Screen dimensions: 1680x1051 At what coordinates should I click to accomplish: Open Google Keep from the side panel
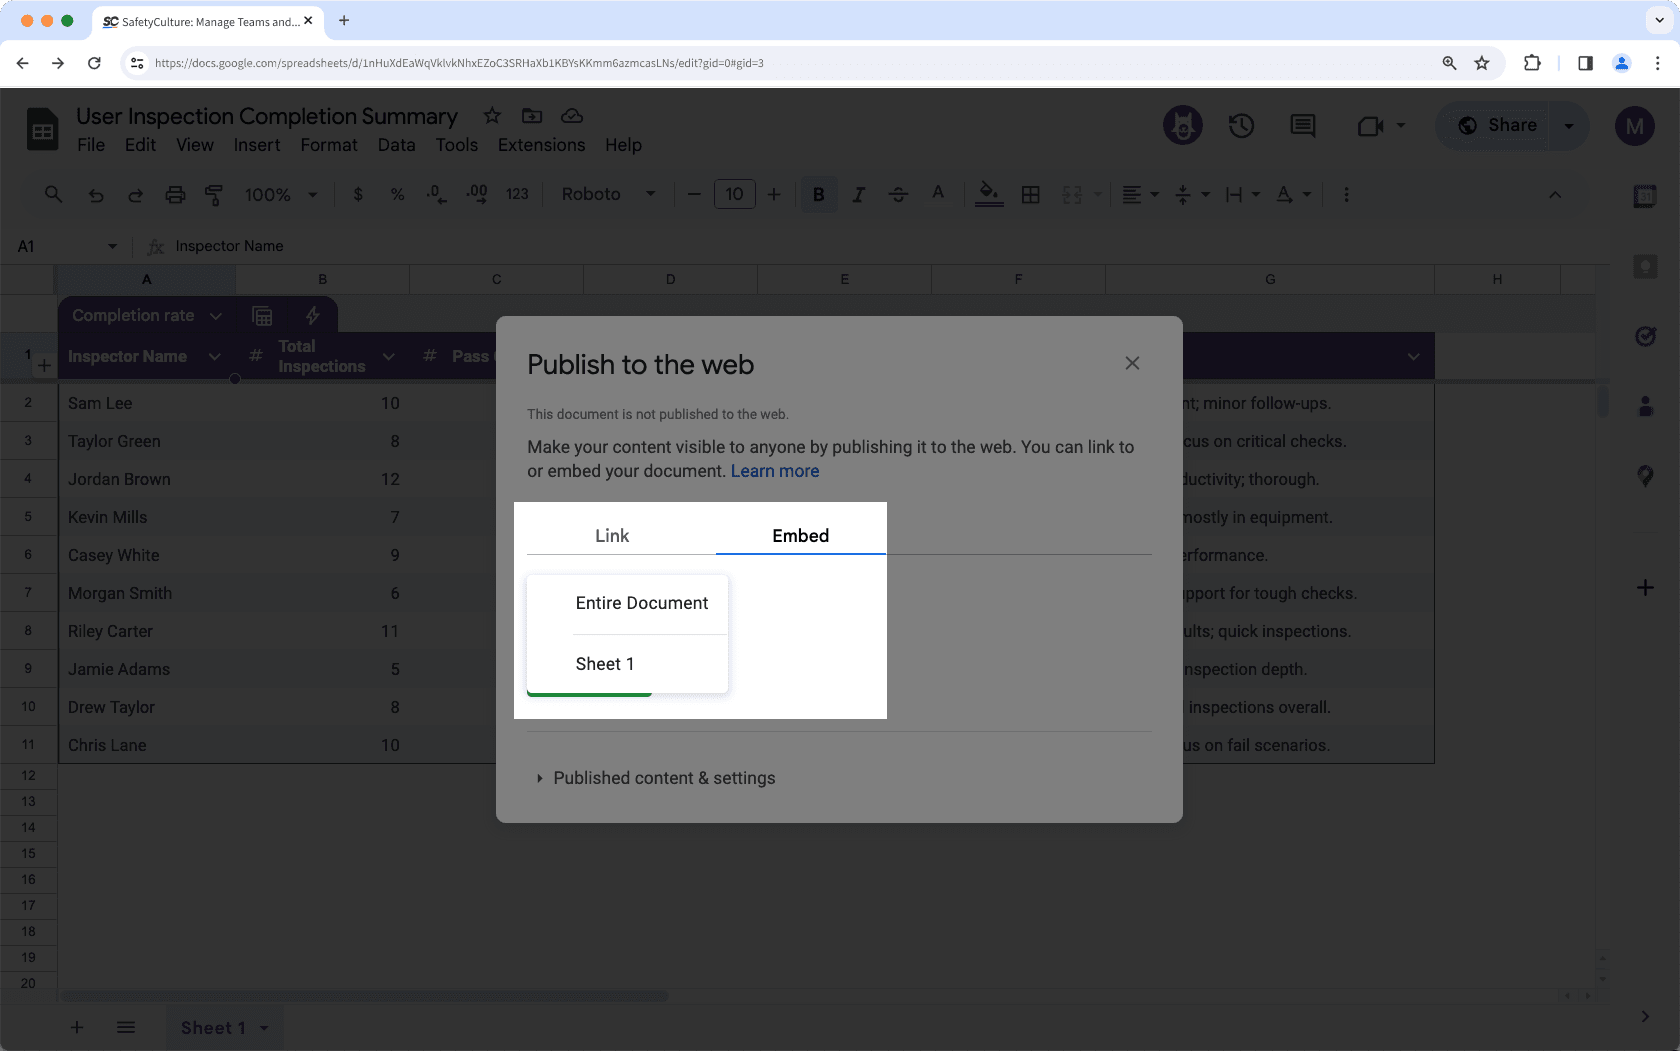coord(1645,267)
